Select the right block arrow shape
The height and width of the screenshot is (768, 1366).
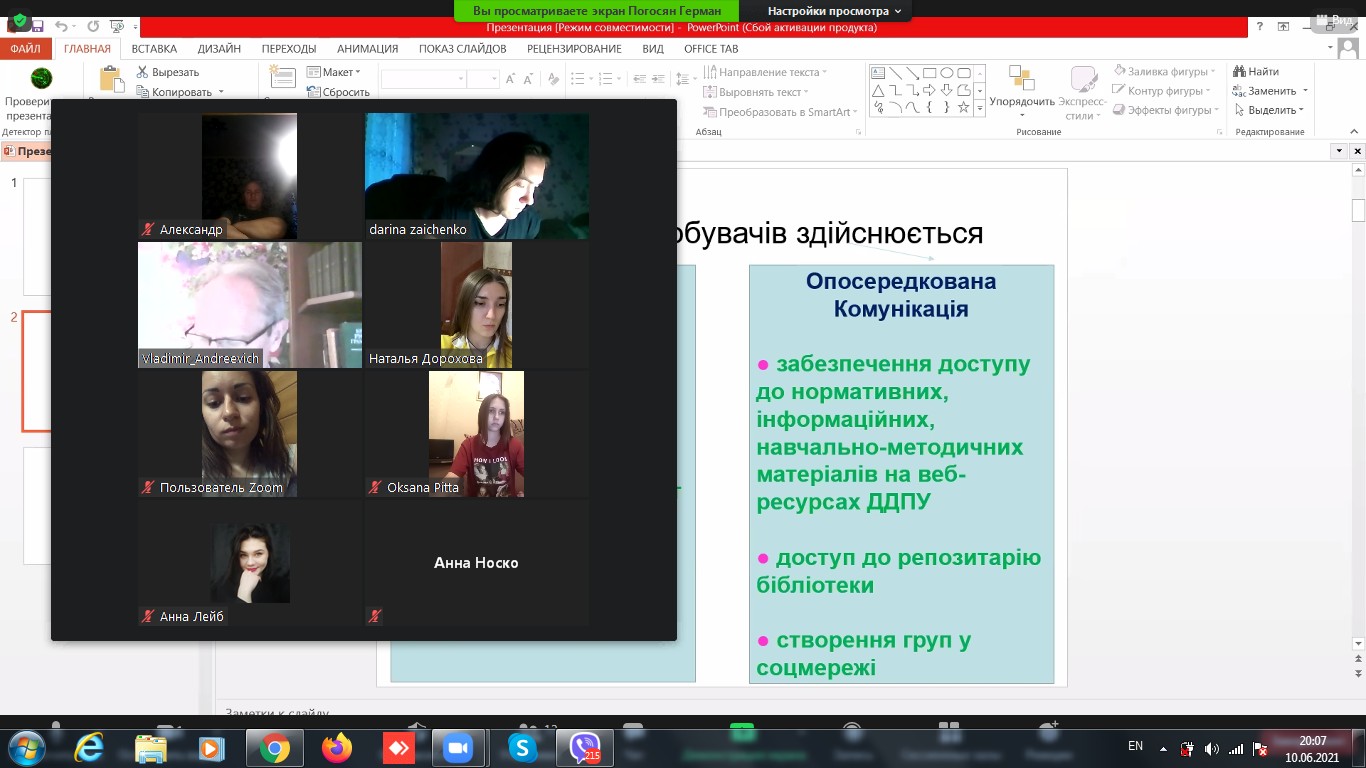pyautogui.click(x=930, y=90)
